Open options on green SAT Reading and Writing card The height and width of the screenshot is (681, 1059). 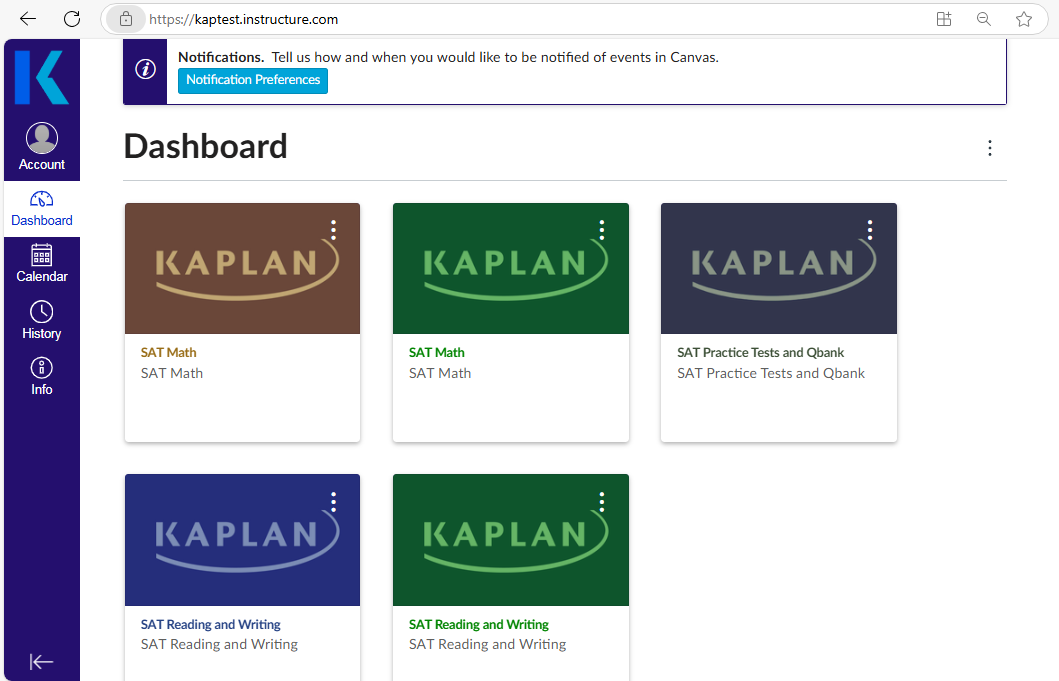pyautogui.click(x=602, y=501)
